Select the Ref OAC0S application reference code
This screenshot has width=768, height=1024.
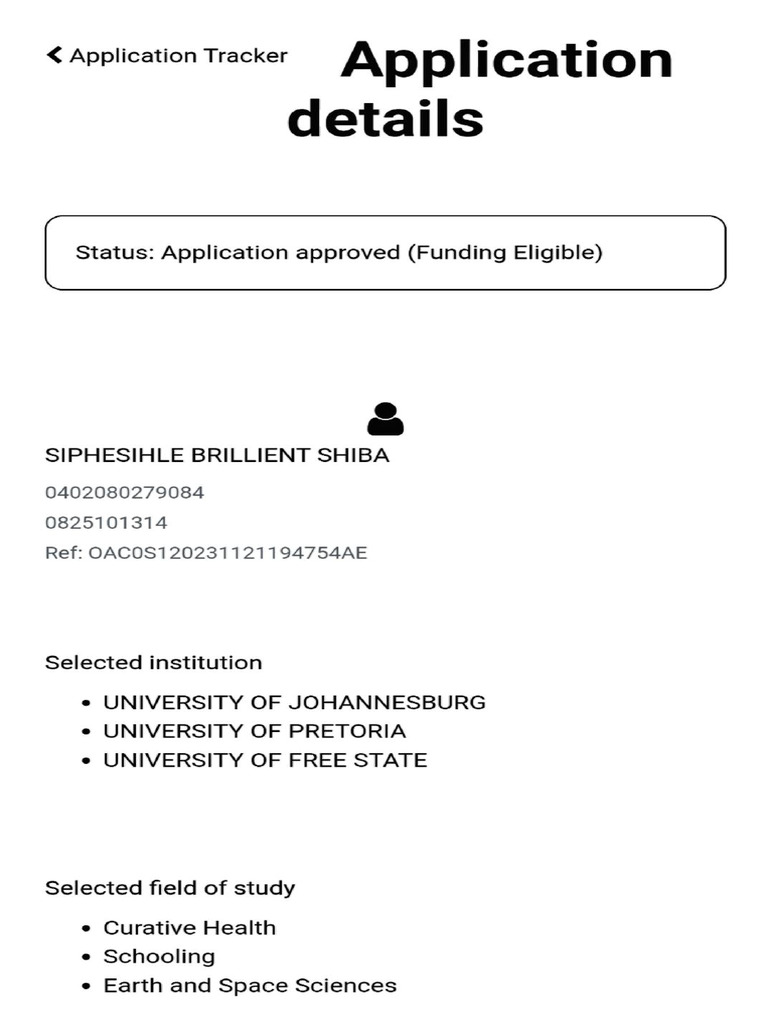(206, 552)
